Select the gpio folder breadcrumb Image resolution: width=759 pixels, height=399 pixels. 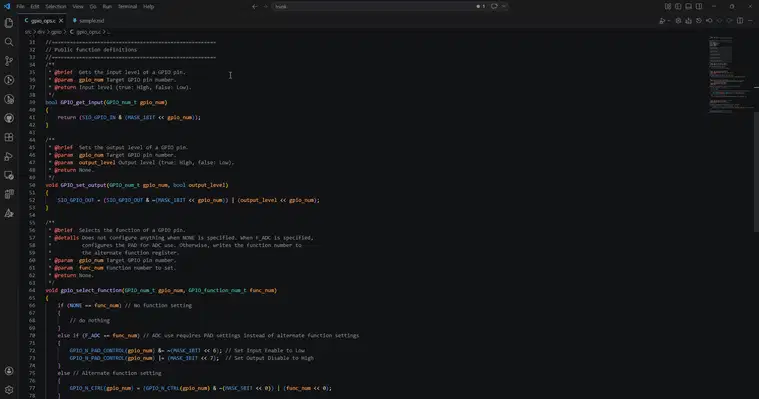tap(57, 32)
